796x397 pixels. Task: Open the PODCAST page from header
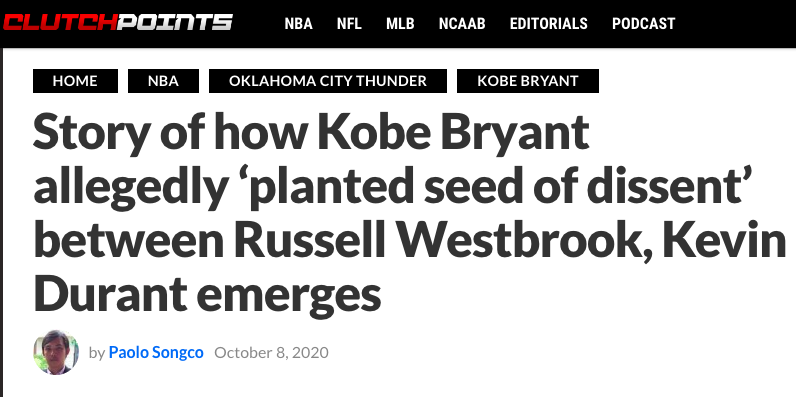pos(644,24)
